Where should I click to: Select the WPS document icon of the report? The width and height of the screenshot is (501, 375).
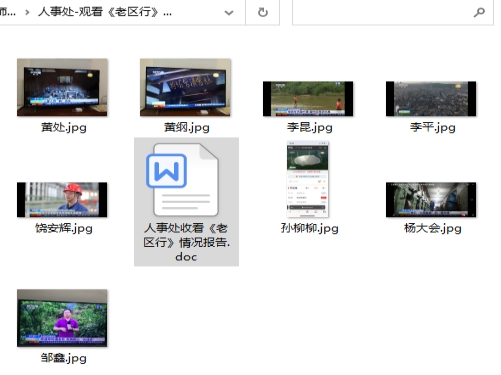click(183, 180)
